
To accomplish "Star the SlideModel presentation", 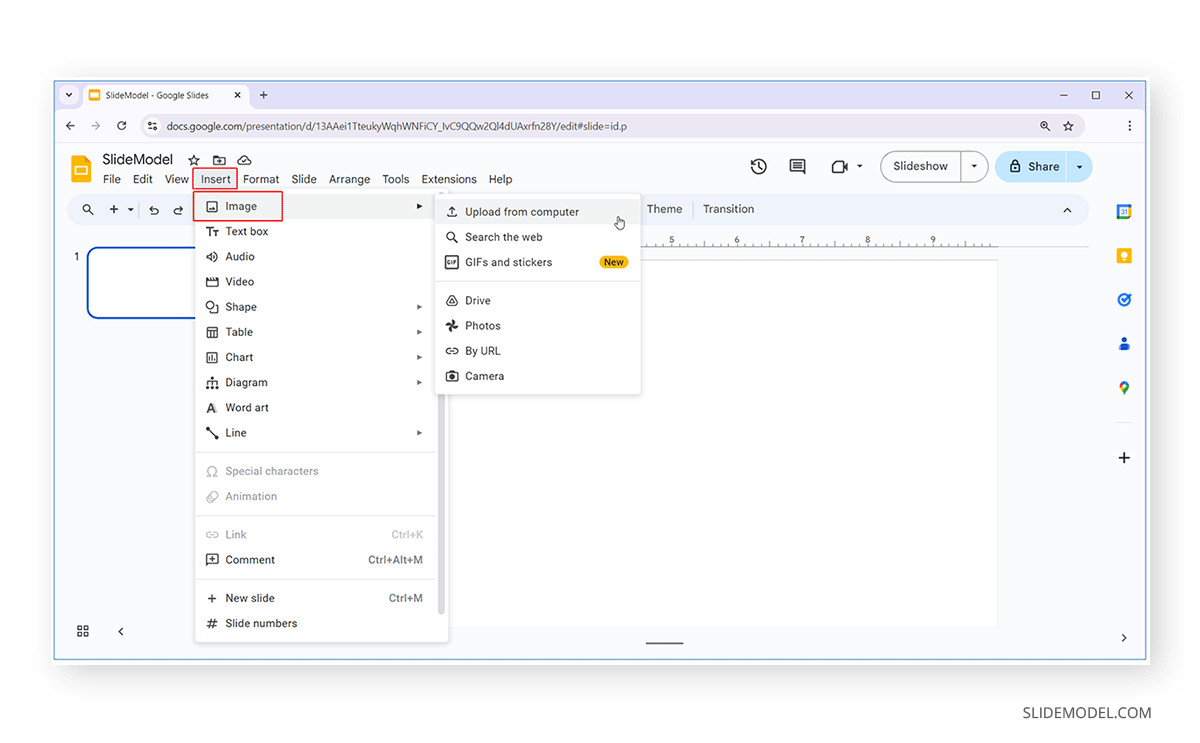I will point(194,160).
